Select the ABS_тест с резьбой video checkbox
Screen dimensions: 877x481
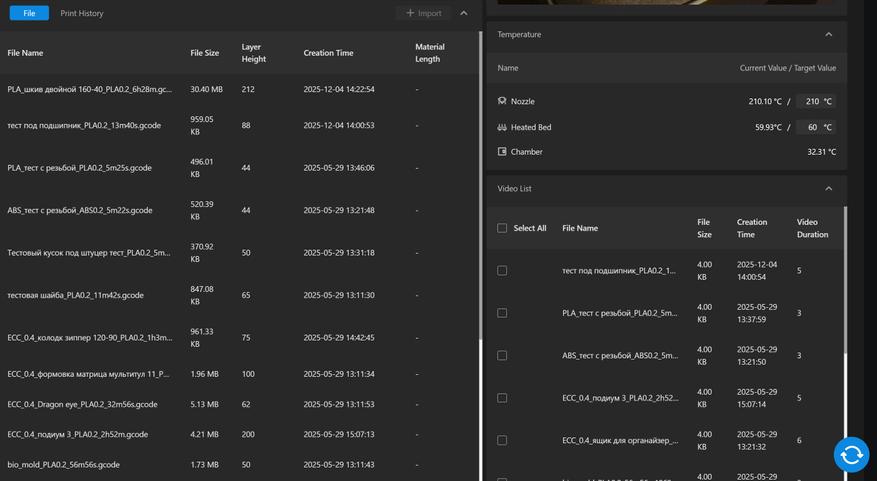point(502,356)
